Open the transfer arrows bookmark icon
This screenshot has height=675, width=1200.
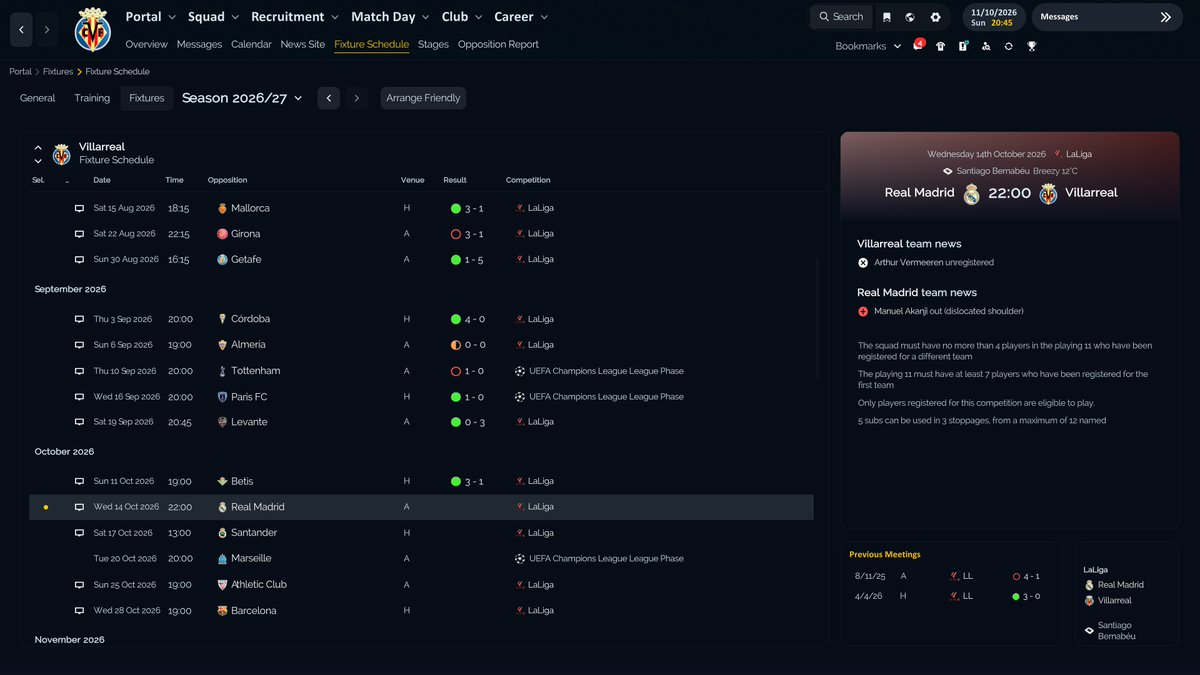click(x=1009, y=46)
